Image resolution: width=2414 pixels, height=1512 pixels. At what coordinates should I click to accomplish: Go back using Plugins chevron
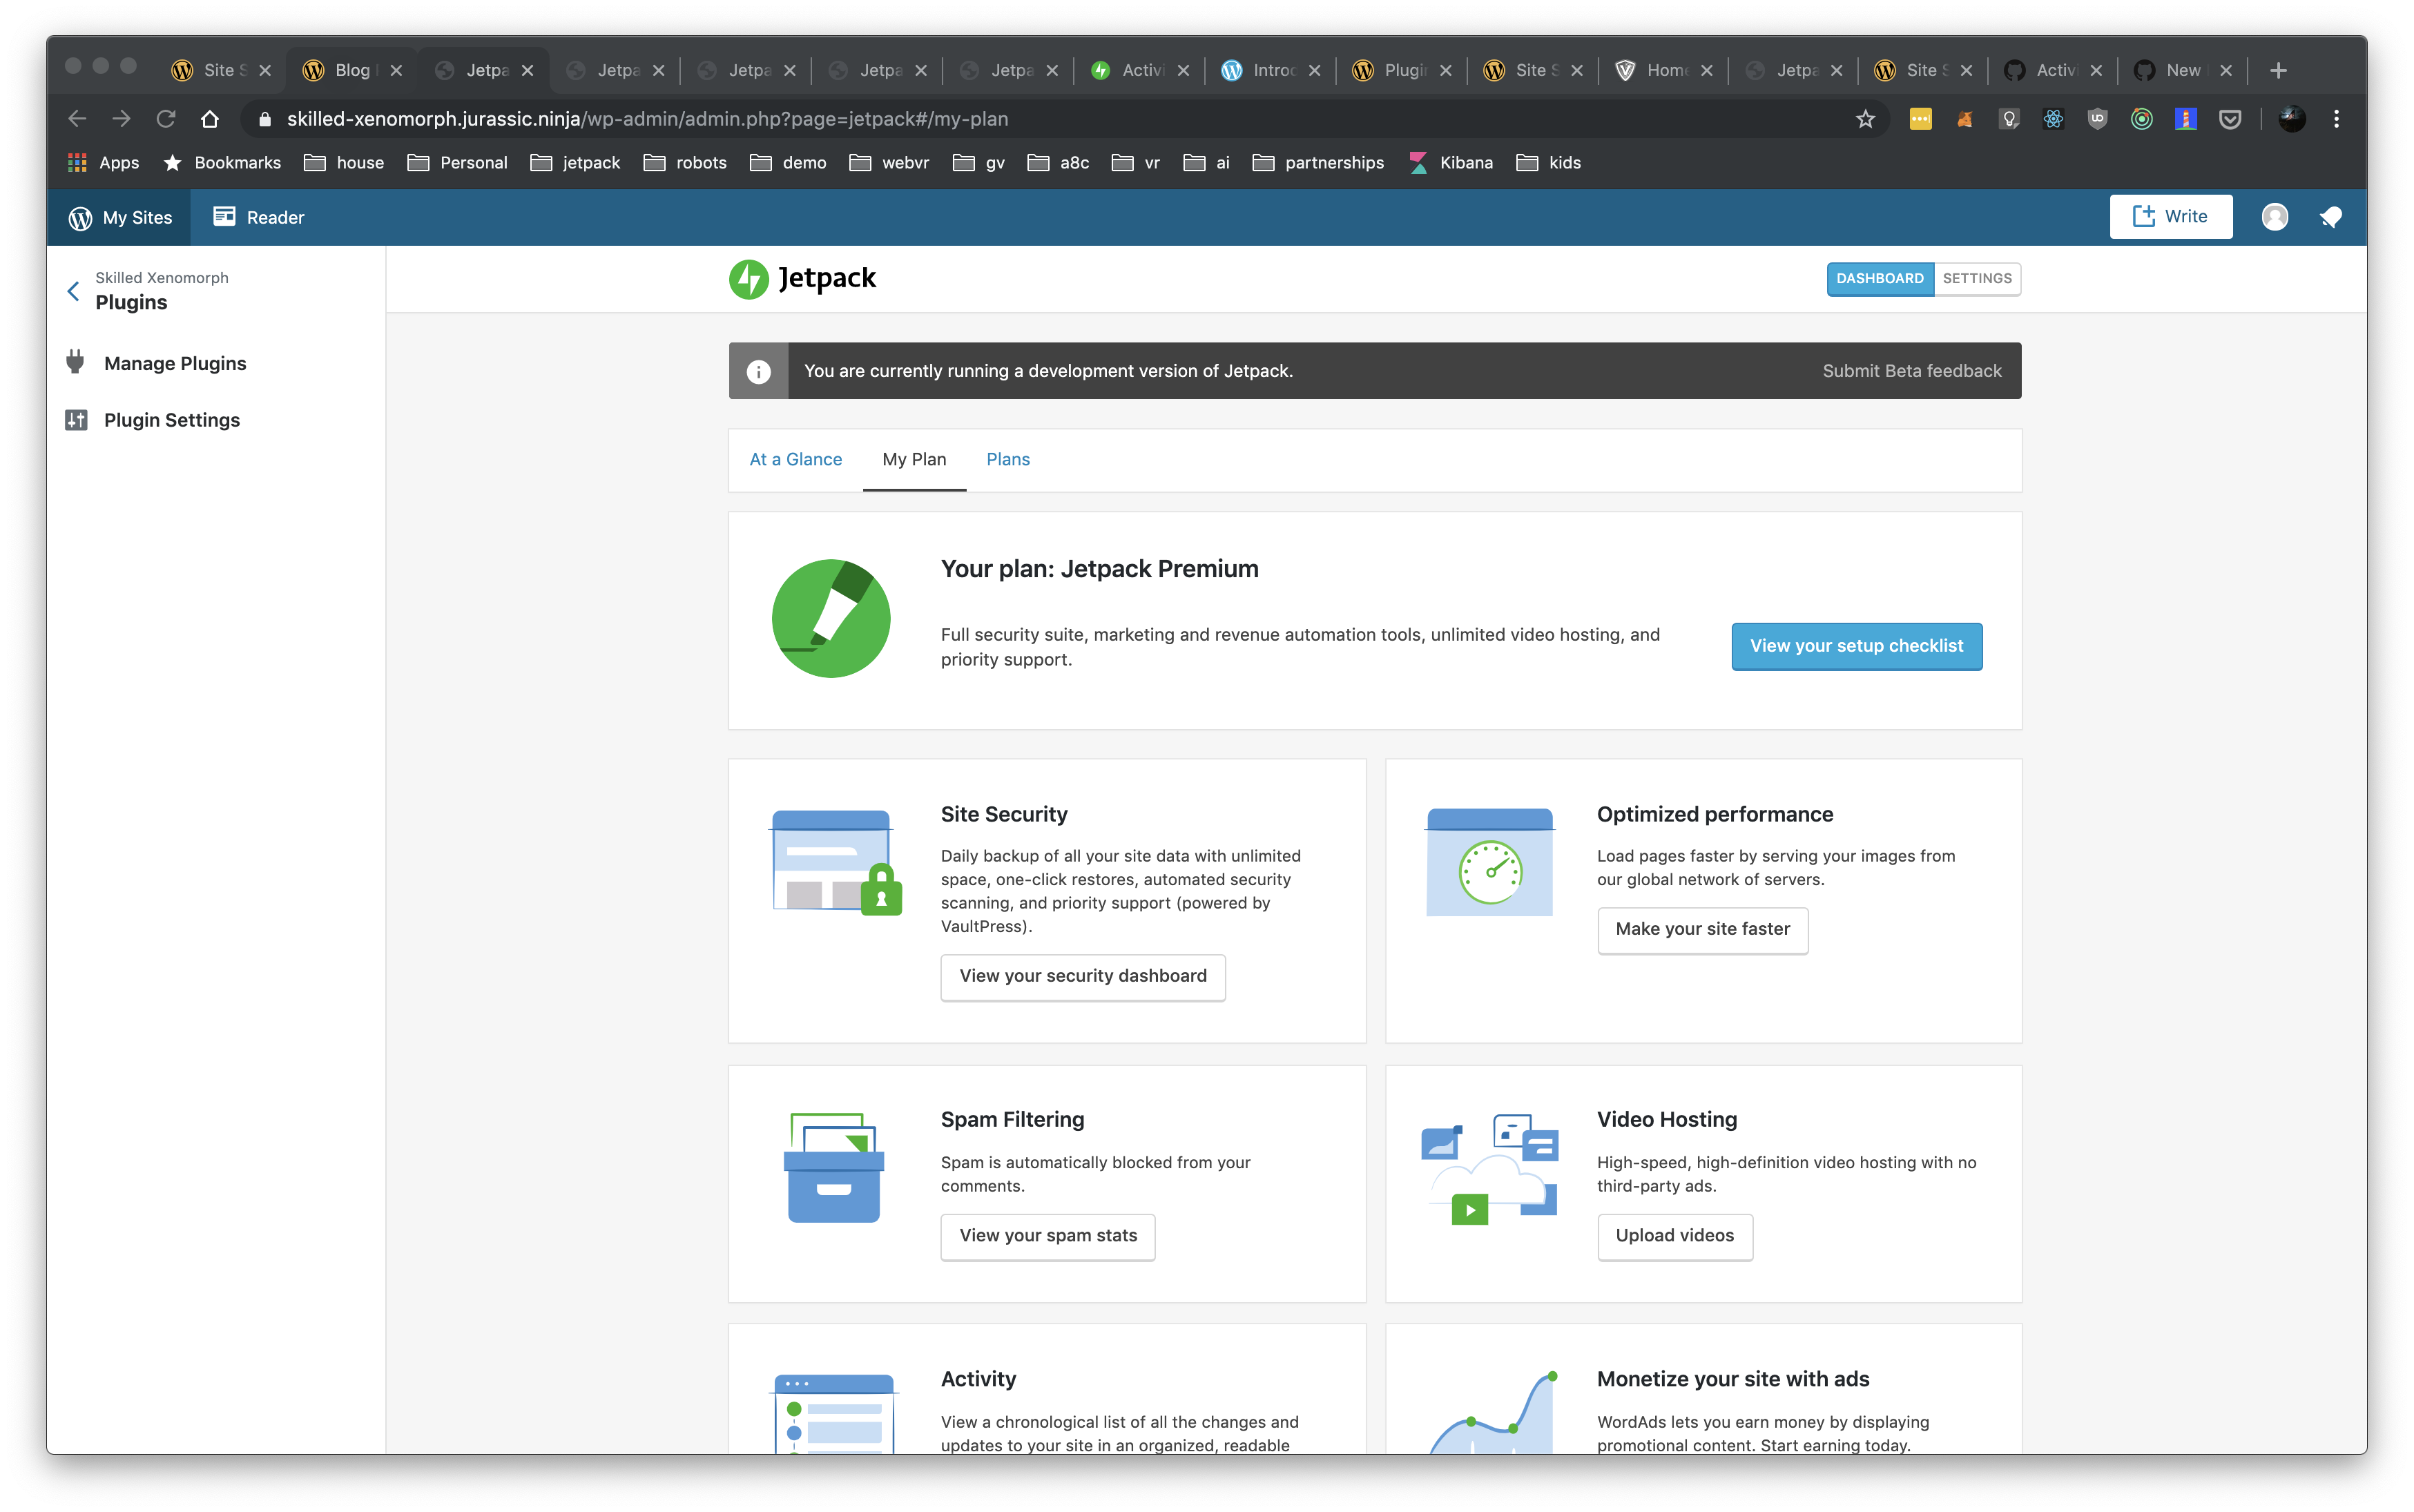click(x=73, y=291)
